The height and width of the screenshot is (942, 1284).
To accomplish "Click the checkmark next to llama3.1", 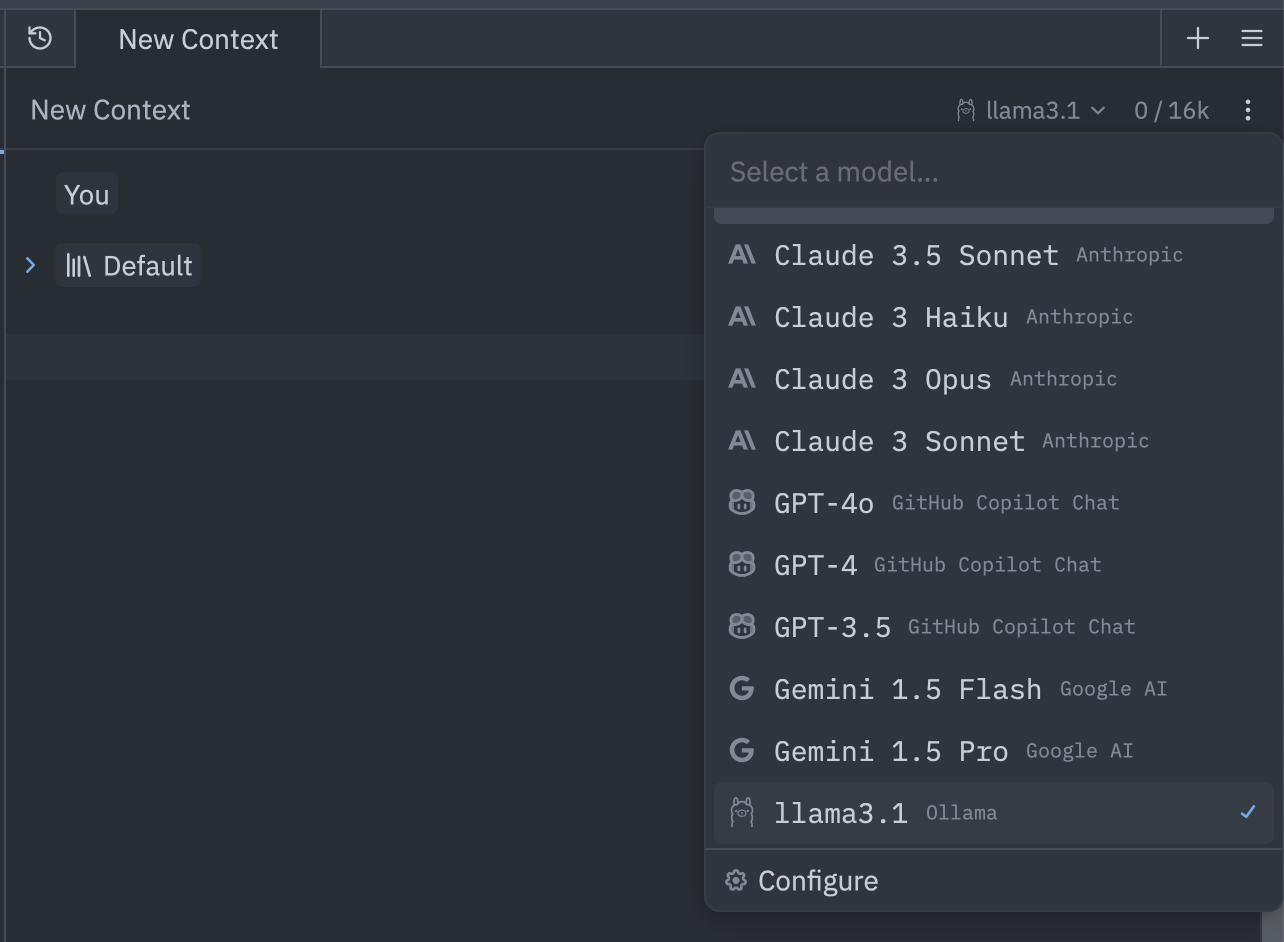I will coord(1247,813).
